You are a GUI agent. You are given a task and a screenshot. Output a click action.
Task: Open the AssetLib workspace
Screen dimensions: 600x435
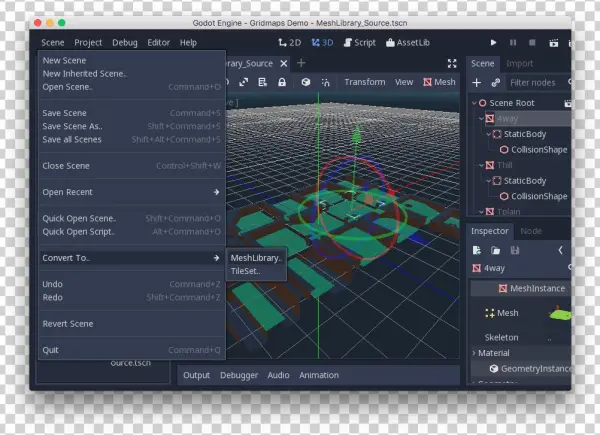tap(408, 42)
